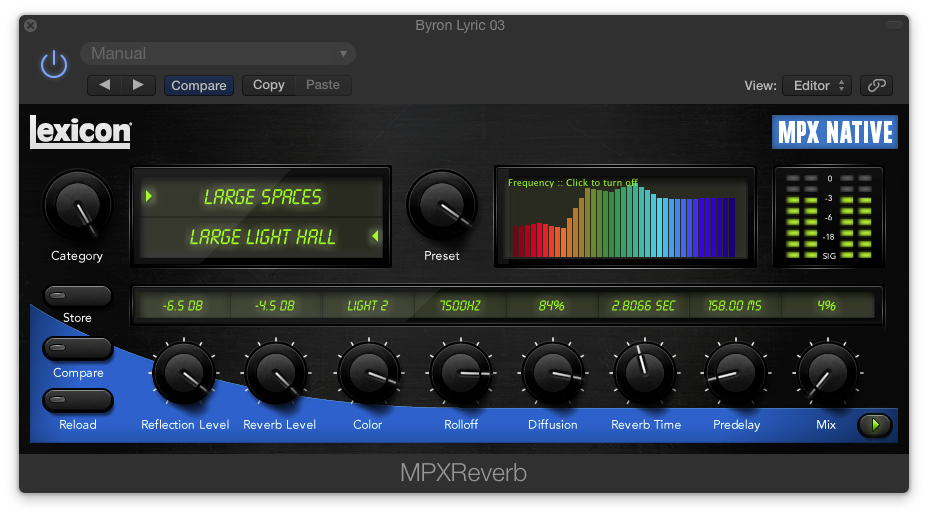Click the Color knob
Viewport: 928px width, 516px height.
(x=369, y=373)
